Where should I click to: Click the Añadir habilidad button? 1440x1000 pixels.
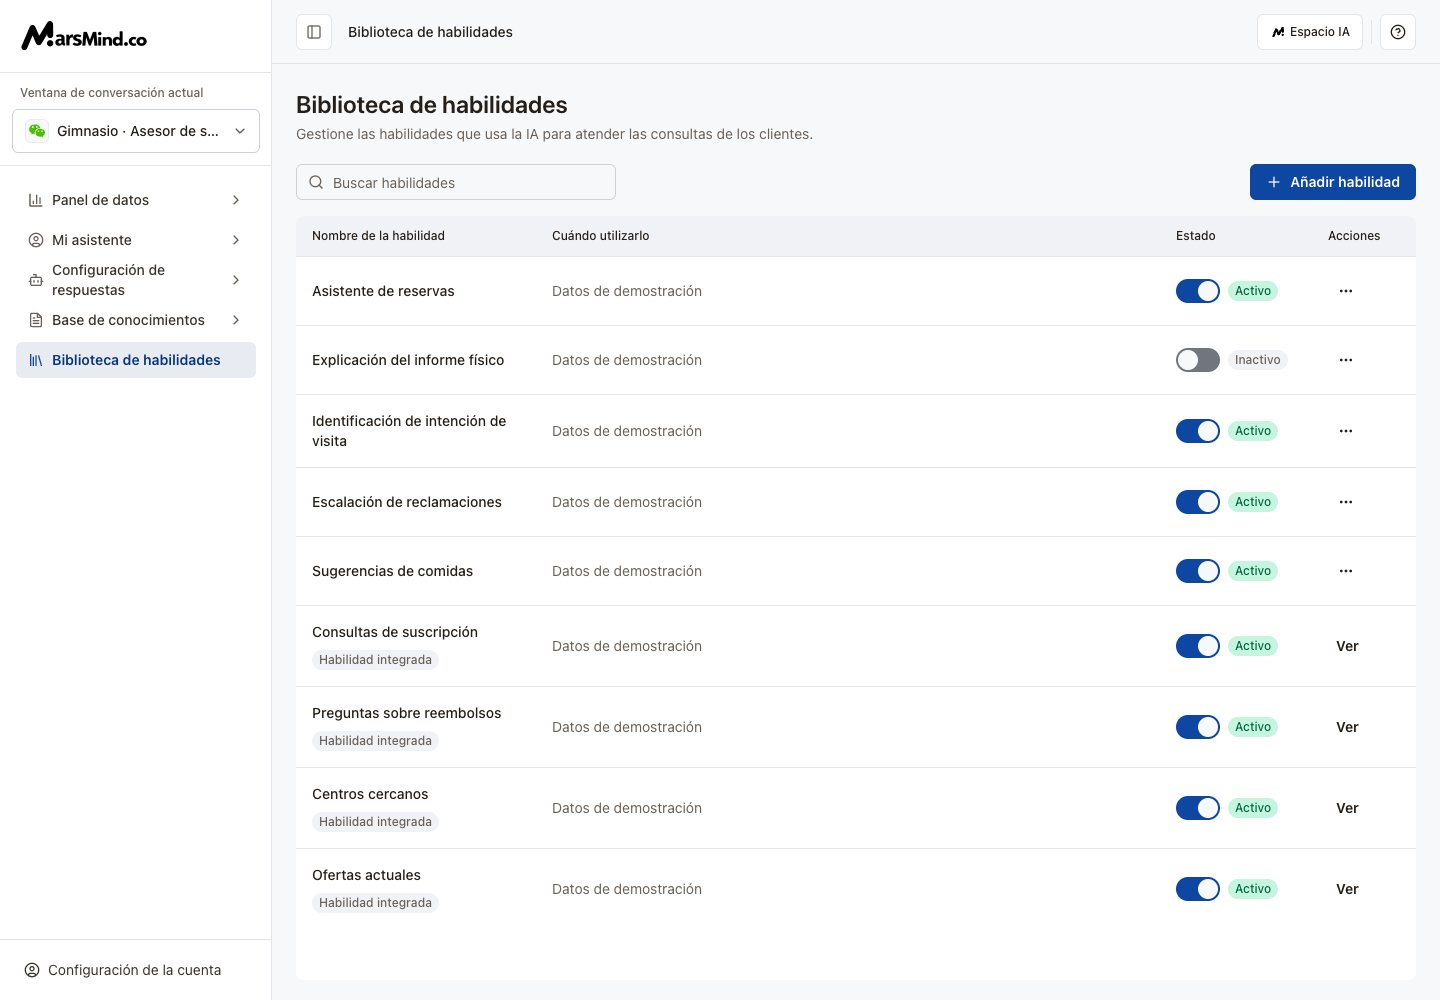tap(1333, 182)
